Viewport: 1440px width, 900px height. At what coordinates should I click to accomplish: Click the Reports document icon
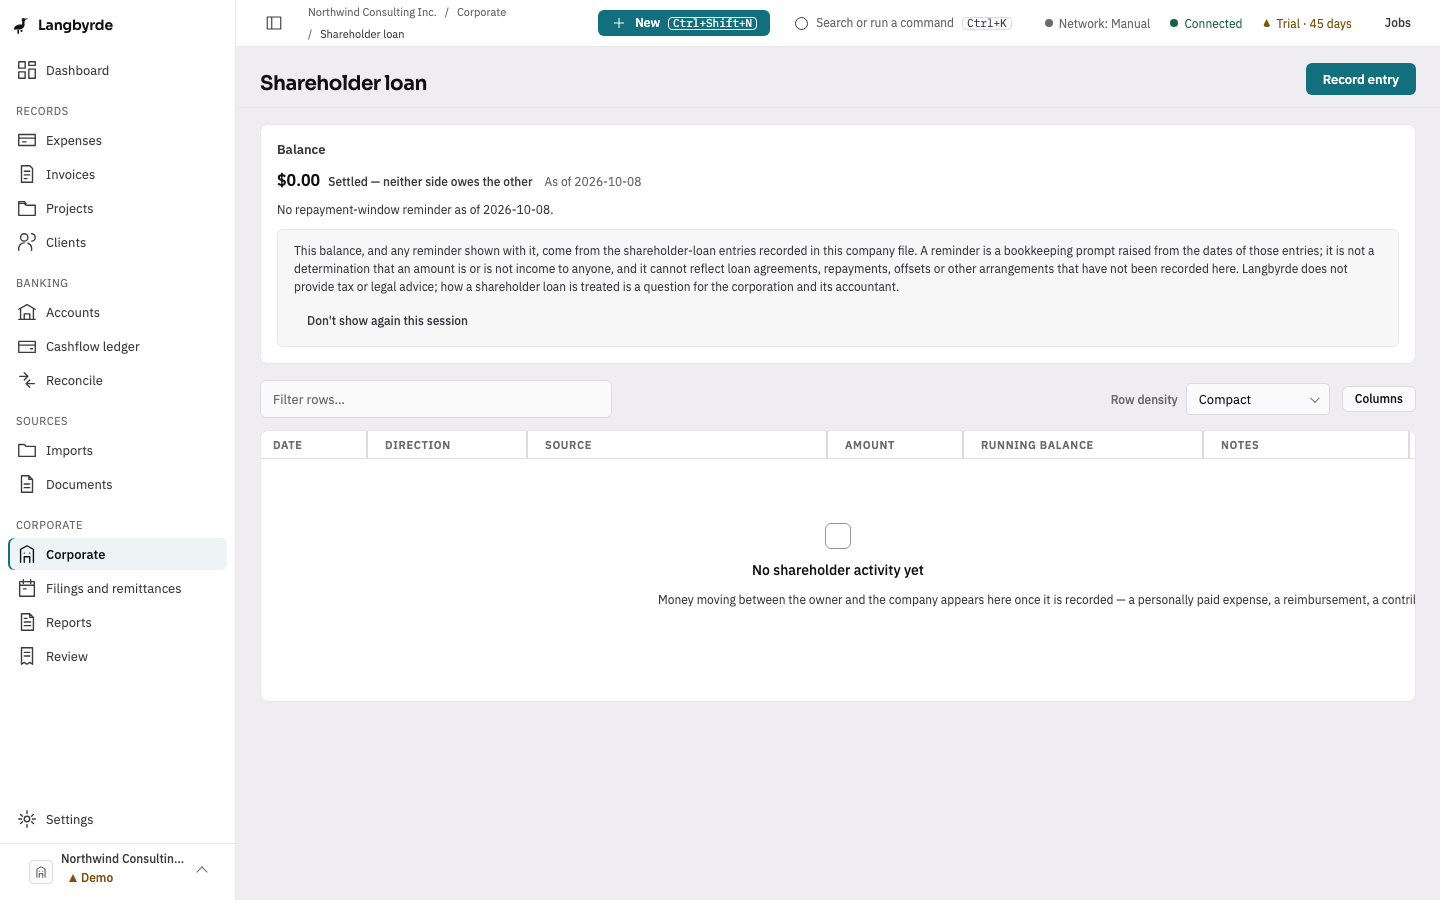point(27,622)
